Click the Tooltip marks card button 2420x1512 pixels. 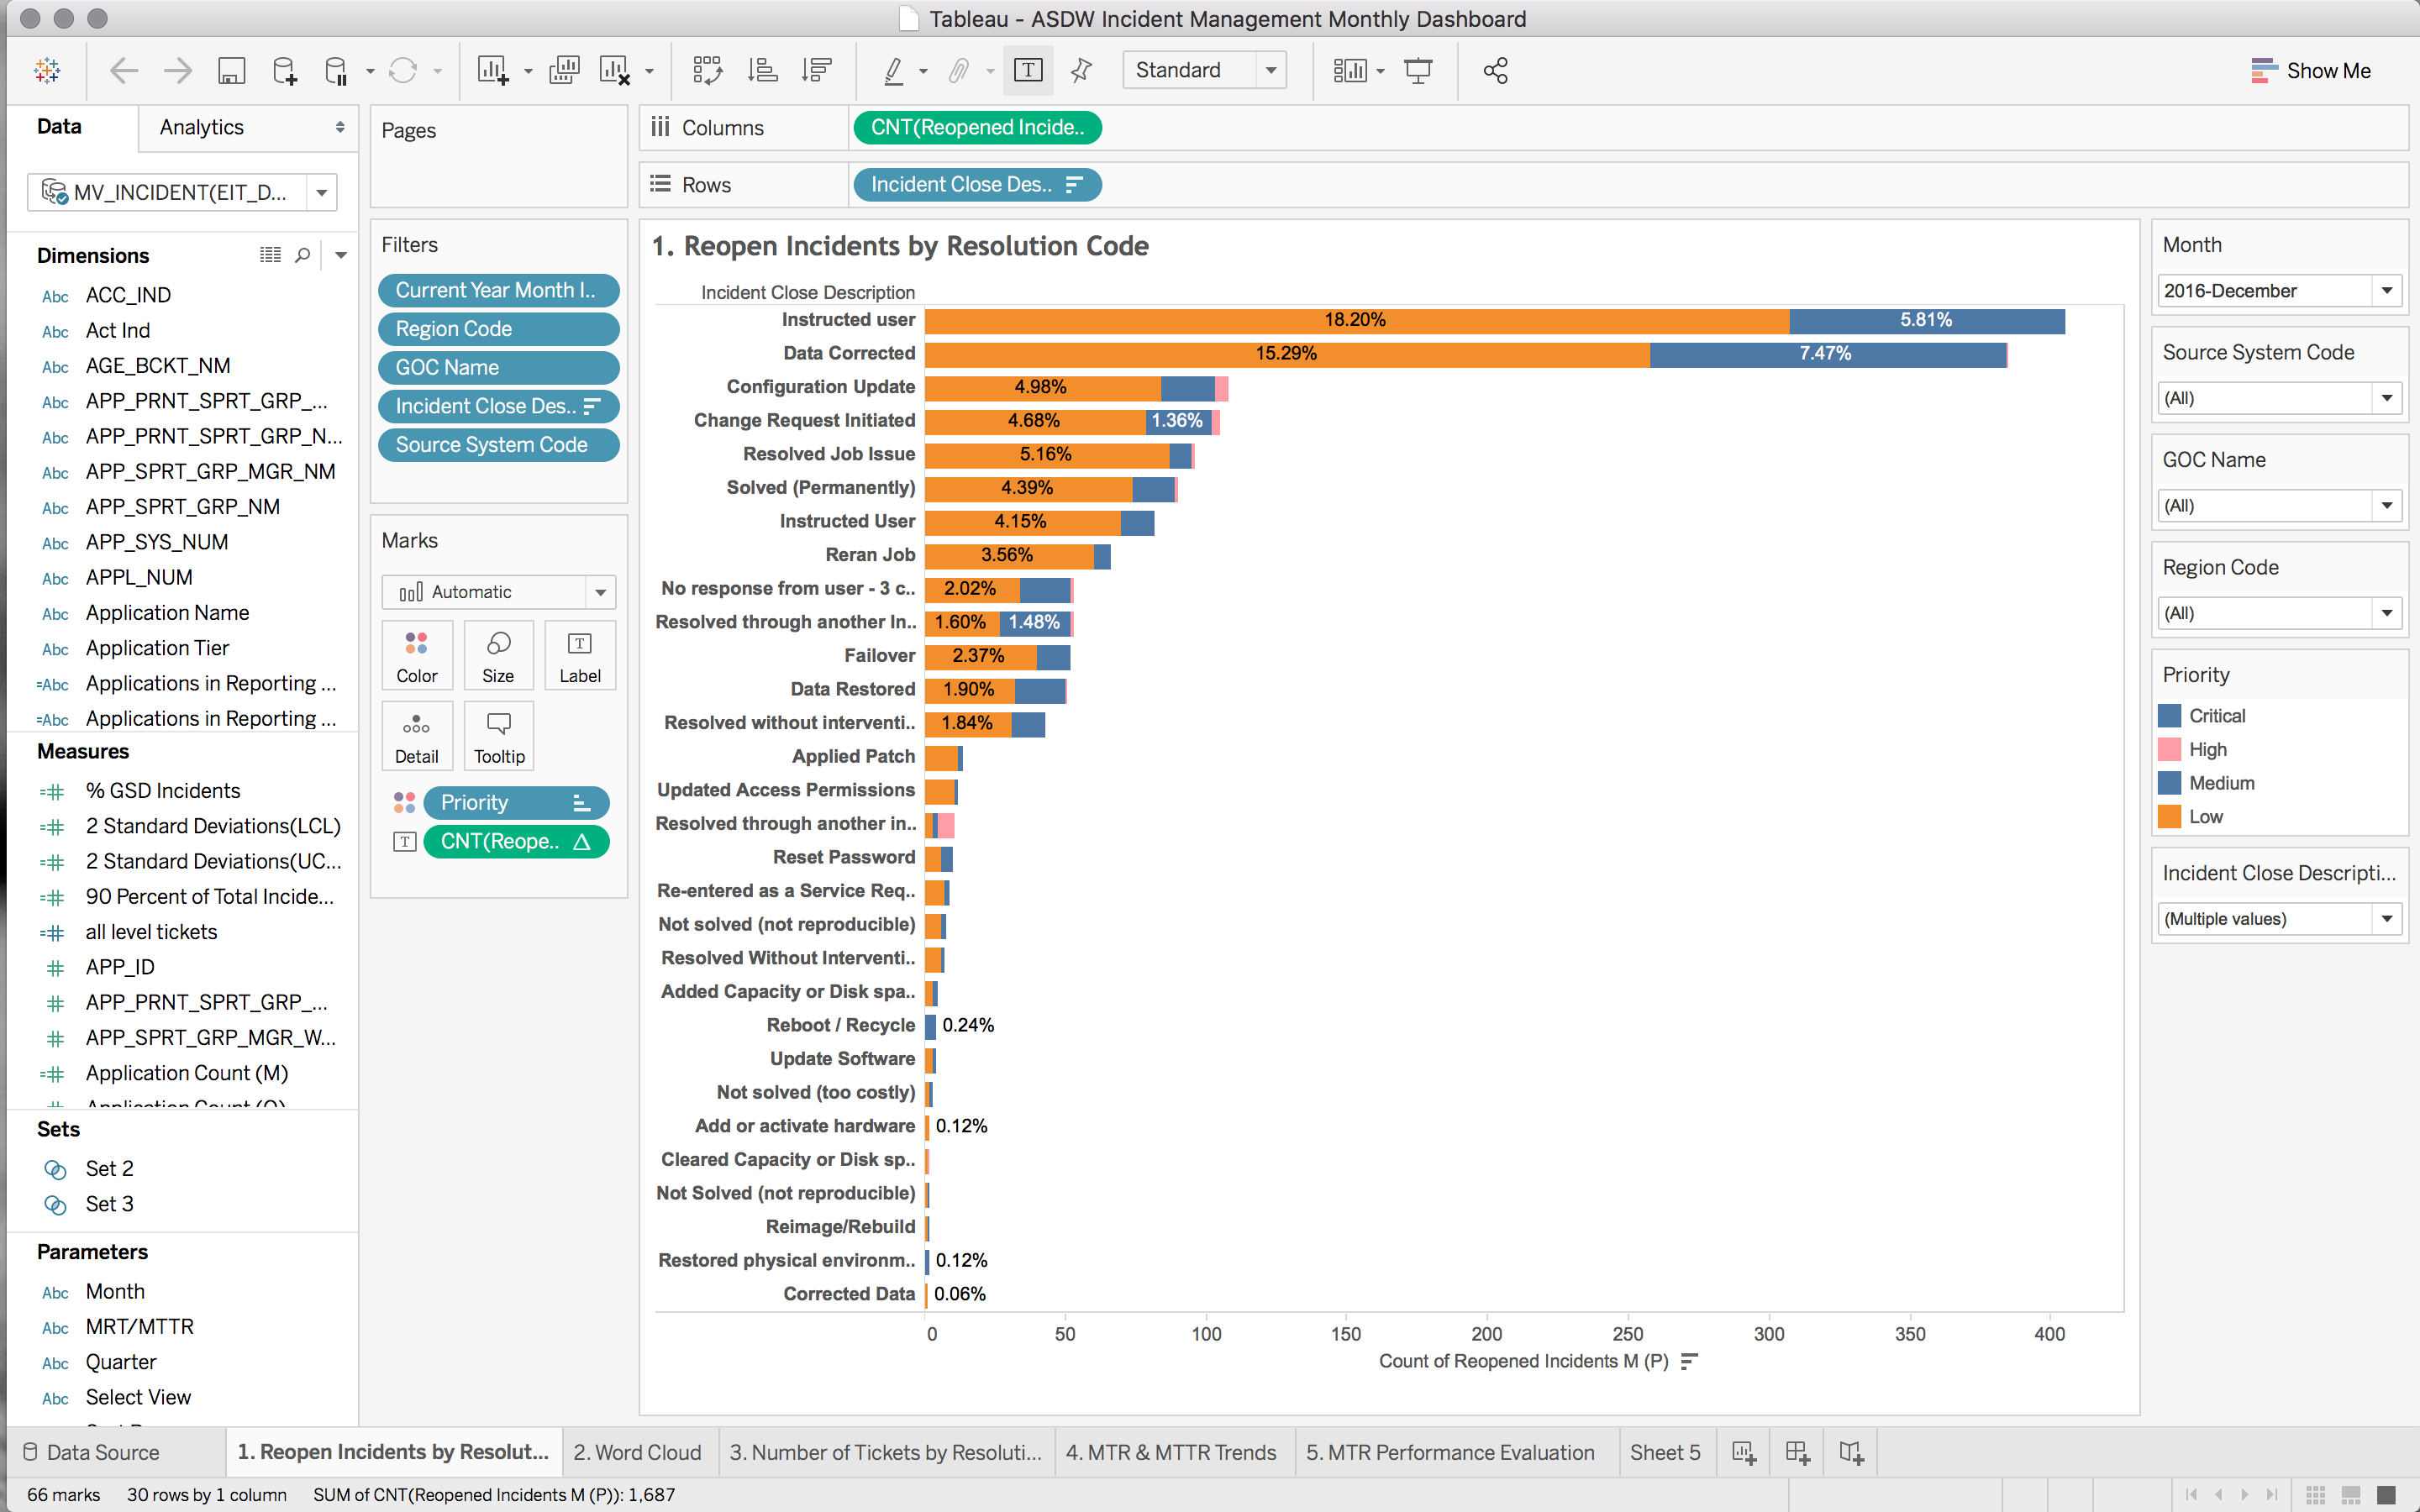pyautogui.click(x=498, y=736)
